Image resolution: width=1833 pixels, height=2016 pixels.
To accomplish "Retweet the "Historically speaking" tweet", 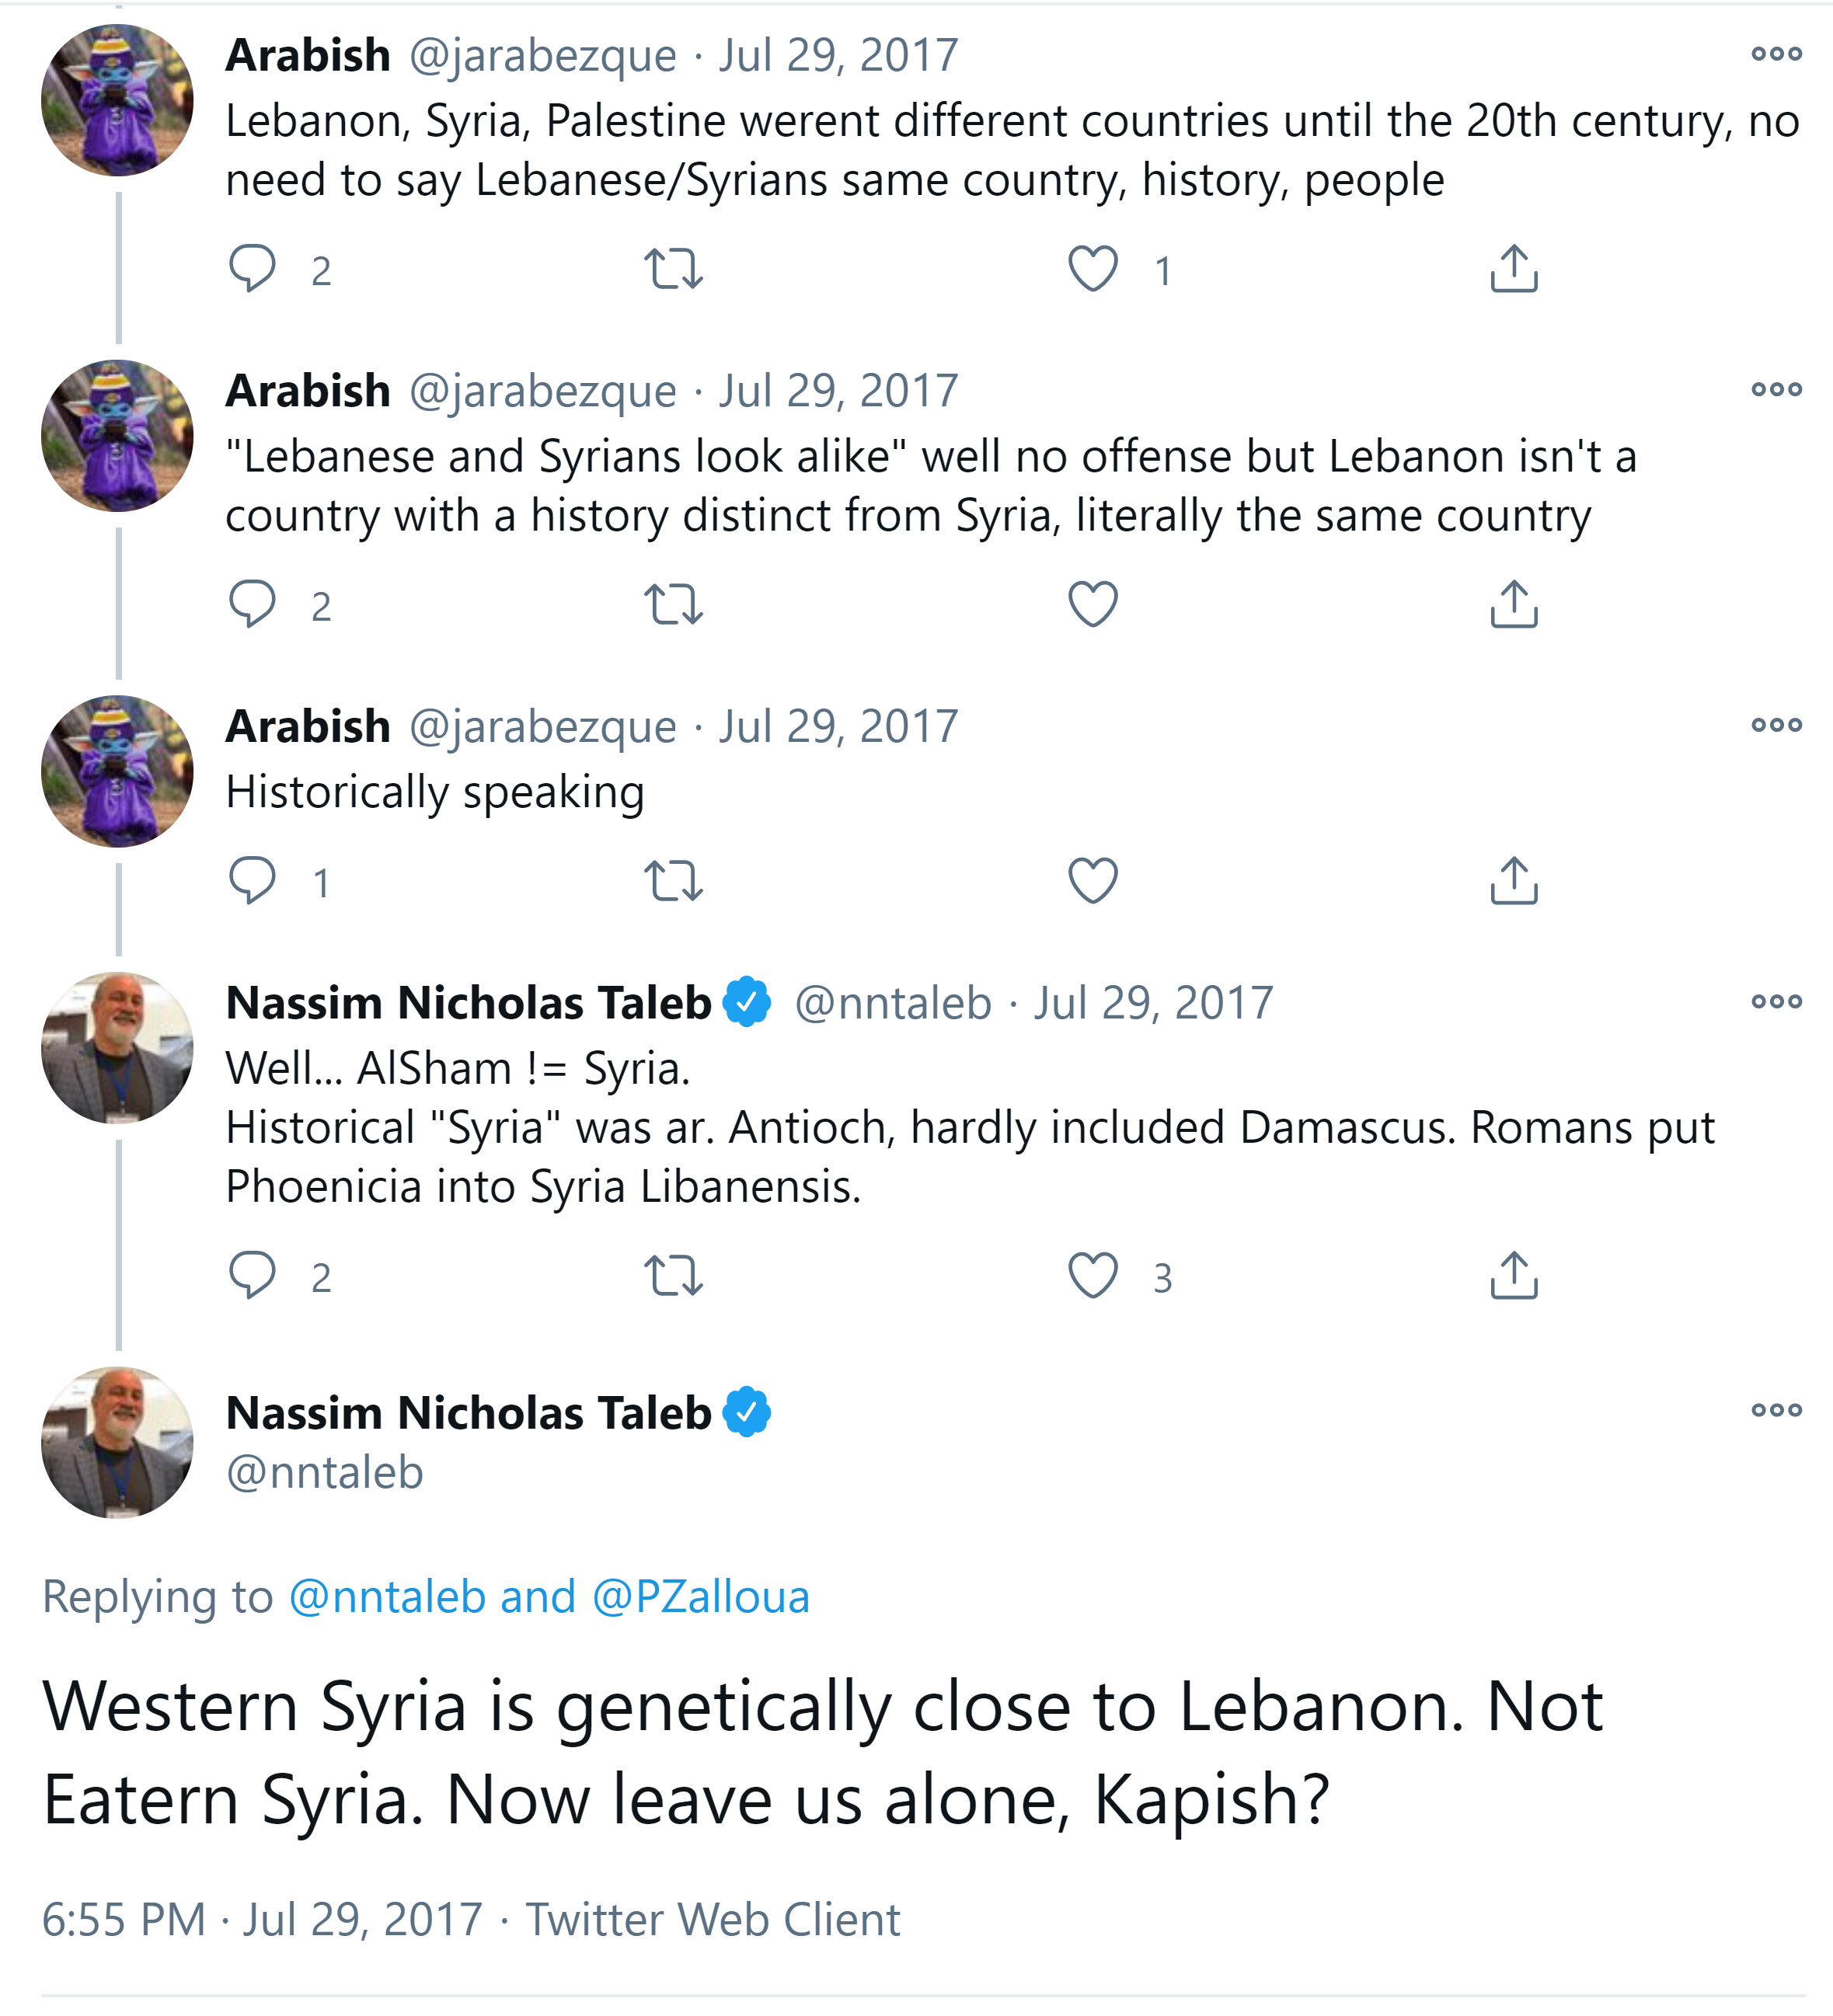I will click(x=673, y=881).
